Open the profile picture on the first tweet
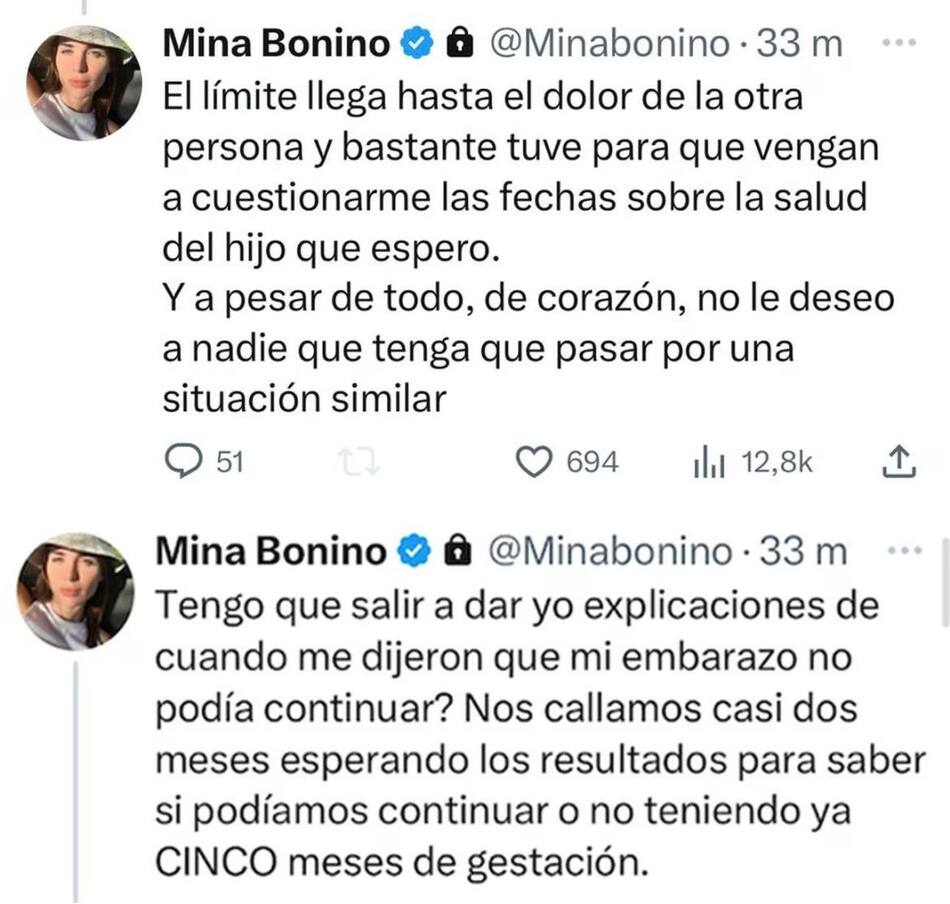 (82, 83)
